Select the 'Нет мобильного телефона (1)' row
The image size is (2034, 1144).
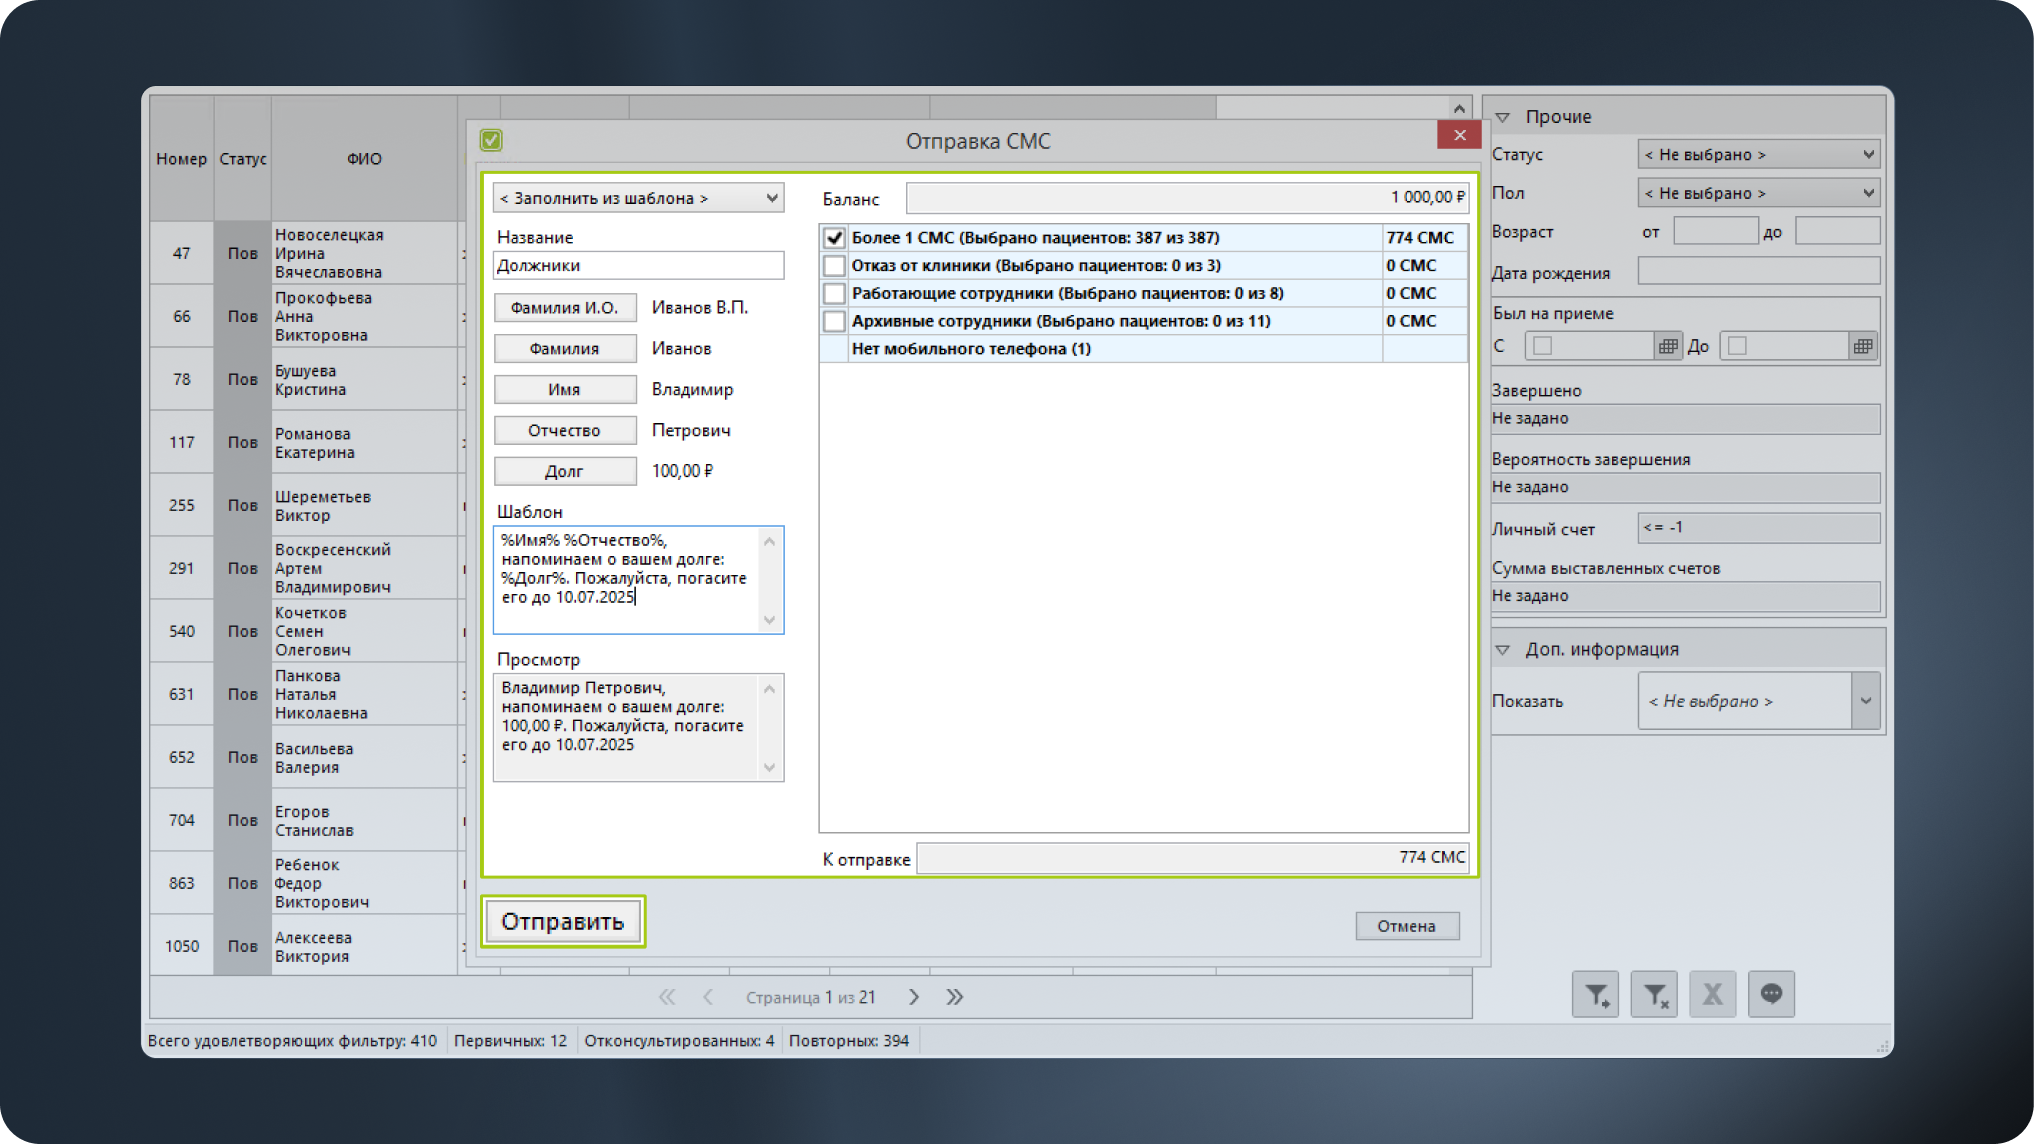(1143, 349)
